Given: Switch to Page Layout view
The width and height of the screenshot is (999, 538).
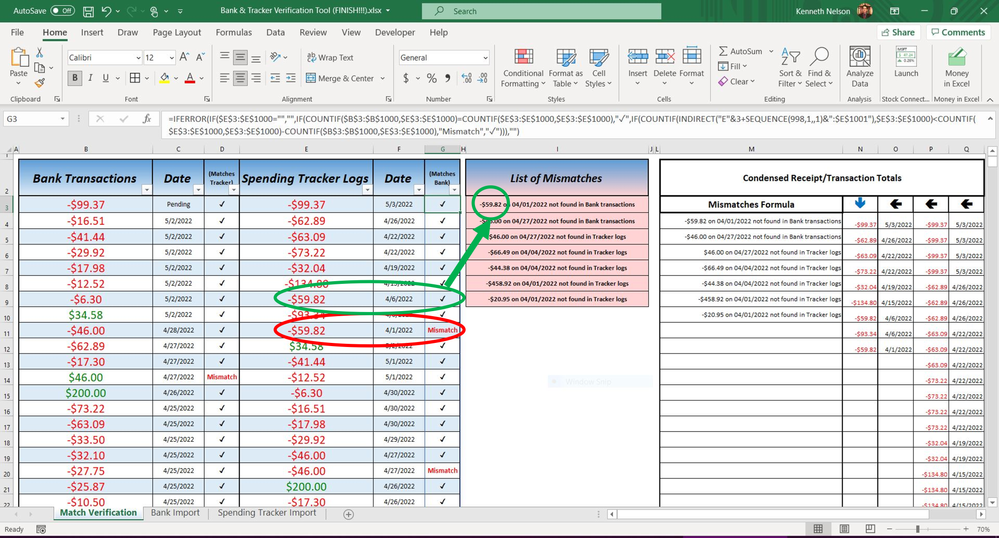Looking at the screenshot, I should pyautogui.click(x=844, y=529).
